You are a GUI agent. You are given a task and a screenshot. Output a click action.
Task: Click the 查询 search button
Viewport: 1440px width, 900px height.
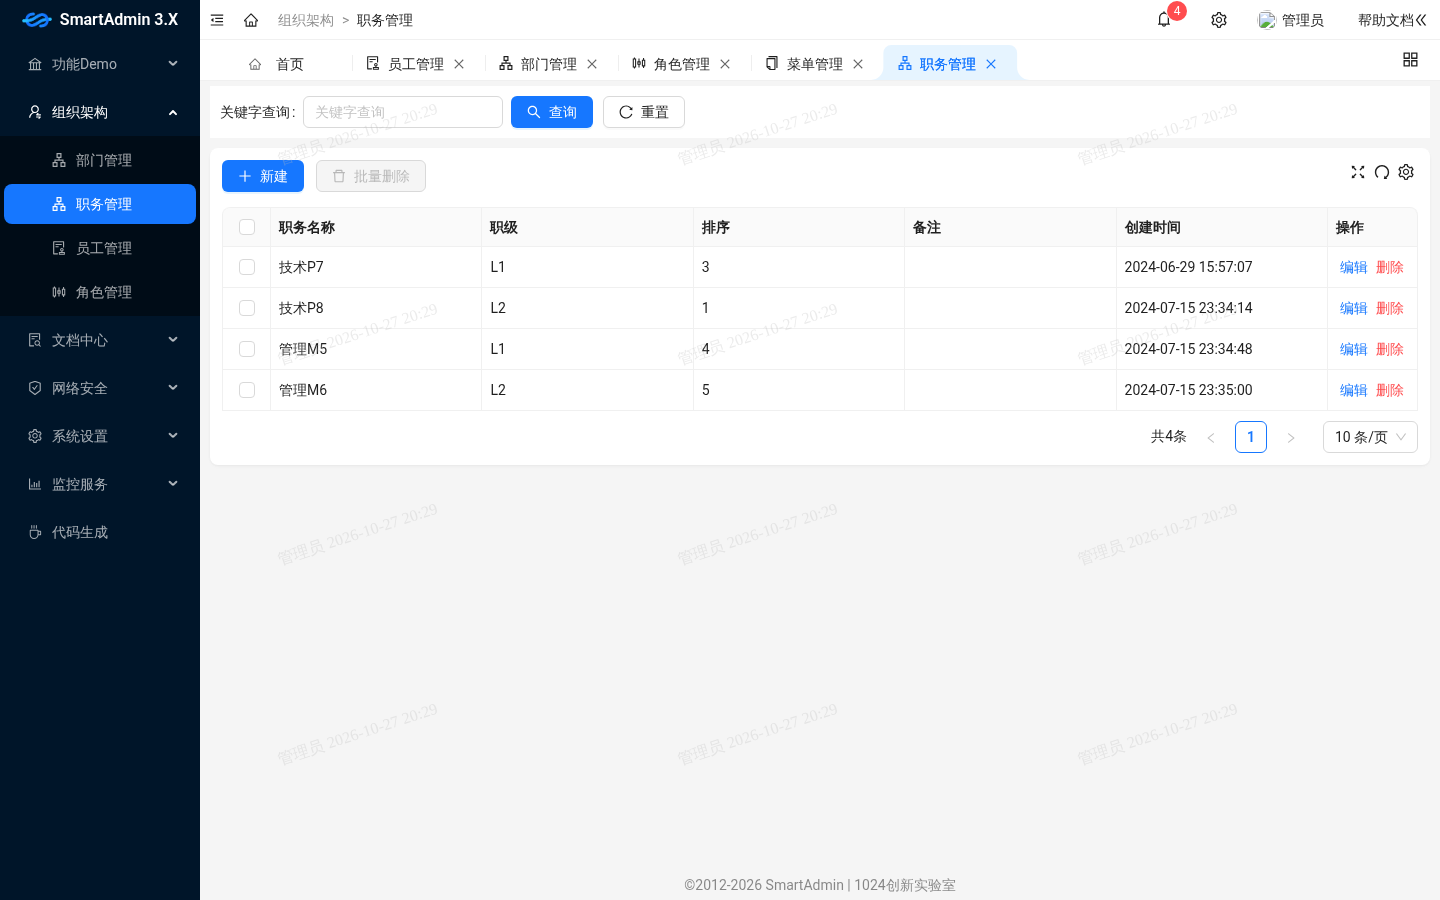point(552,112)
